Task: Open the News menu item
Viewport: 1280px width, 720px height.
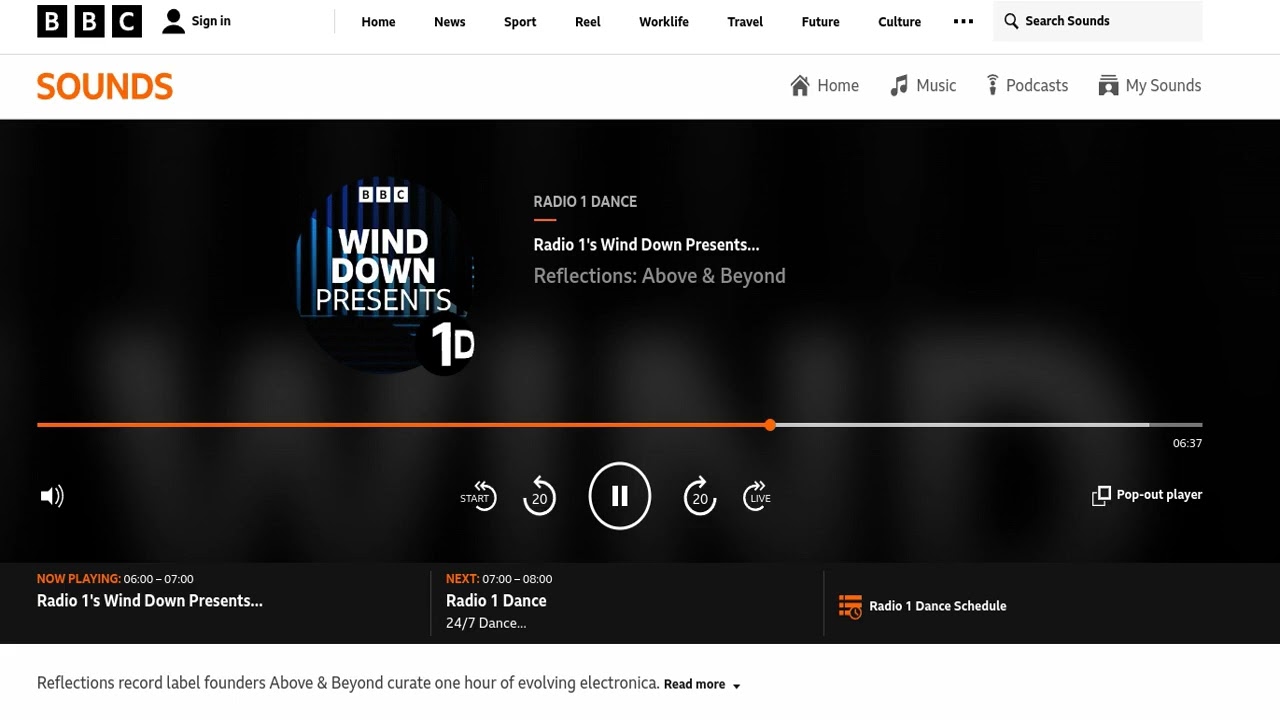Action: coord(449,22)
